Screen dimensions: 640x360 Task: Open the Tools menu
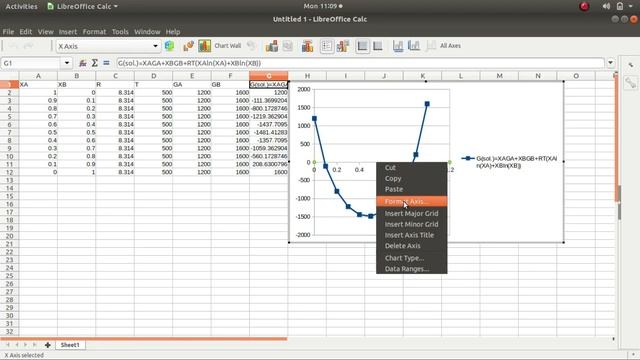[120, 31]
